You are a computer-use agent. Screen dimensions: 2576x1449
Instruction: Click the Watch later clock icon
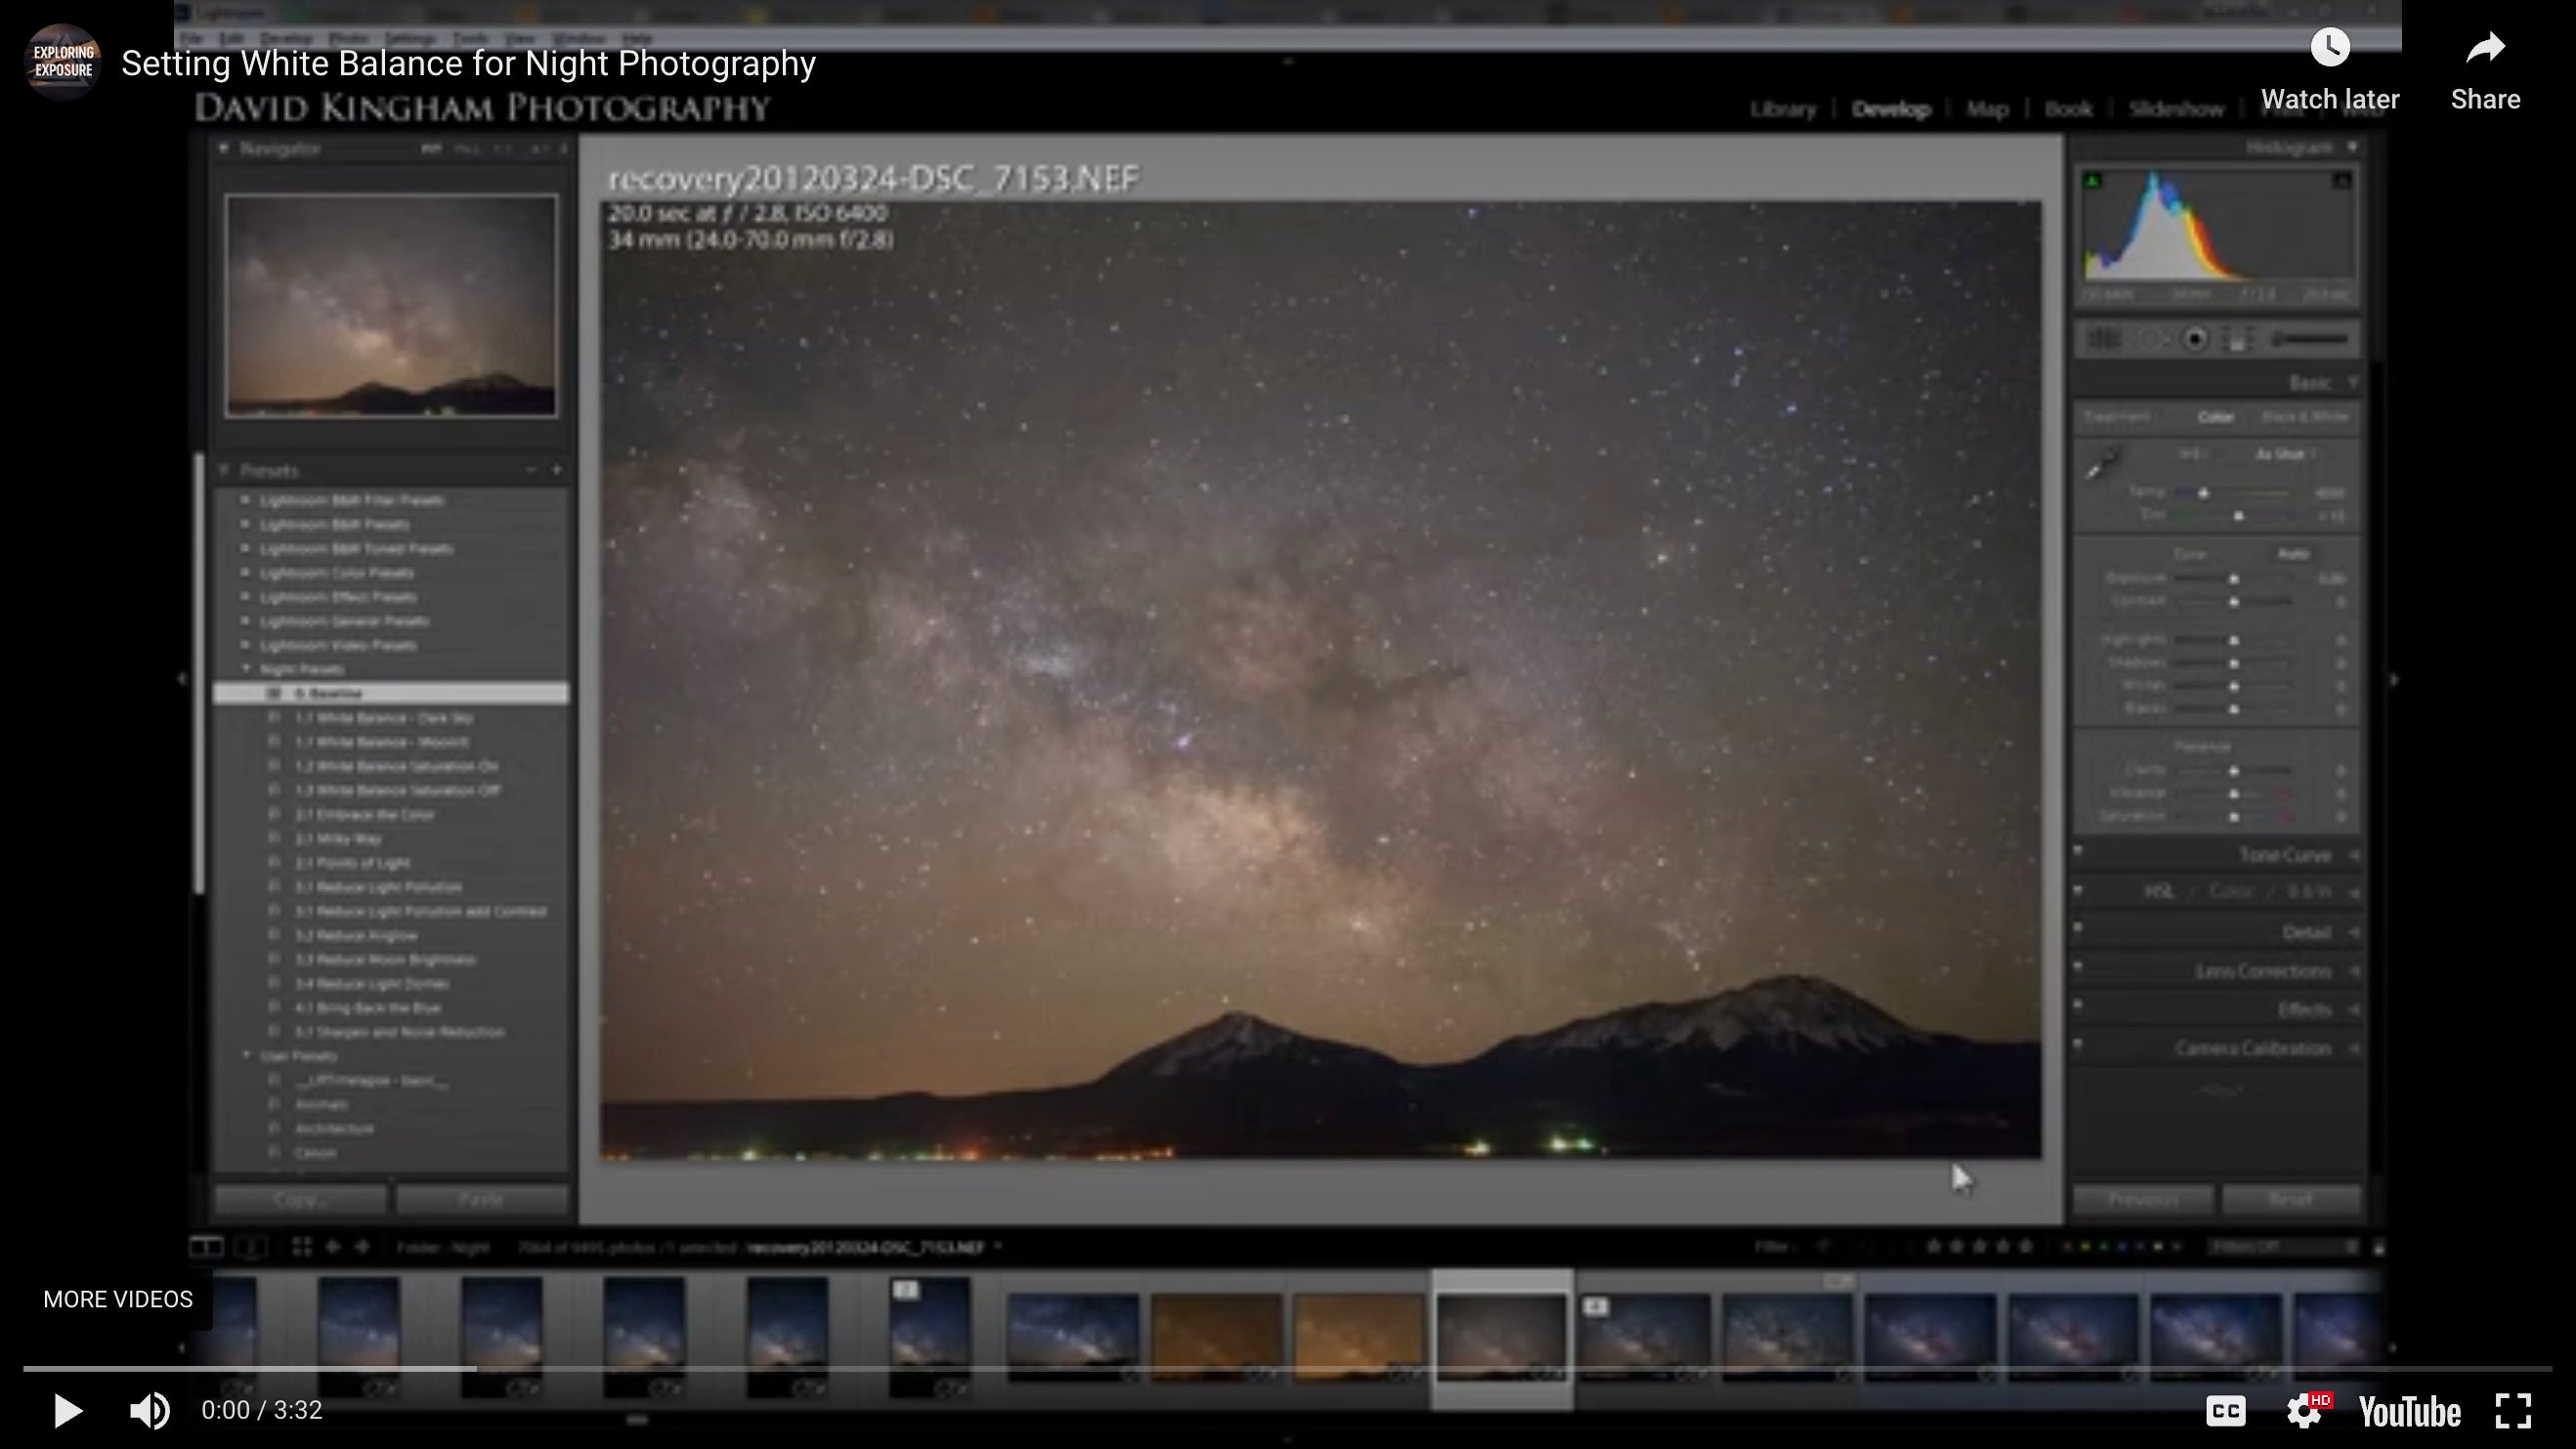(2329, 47)
